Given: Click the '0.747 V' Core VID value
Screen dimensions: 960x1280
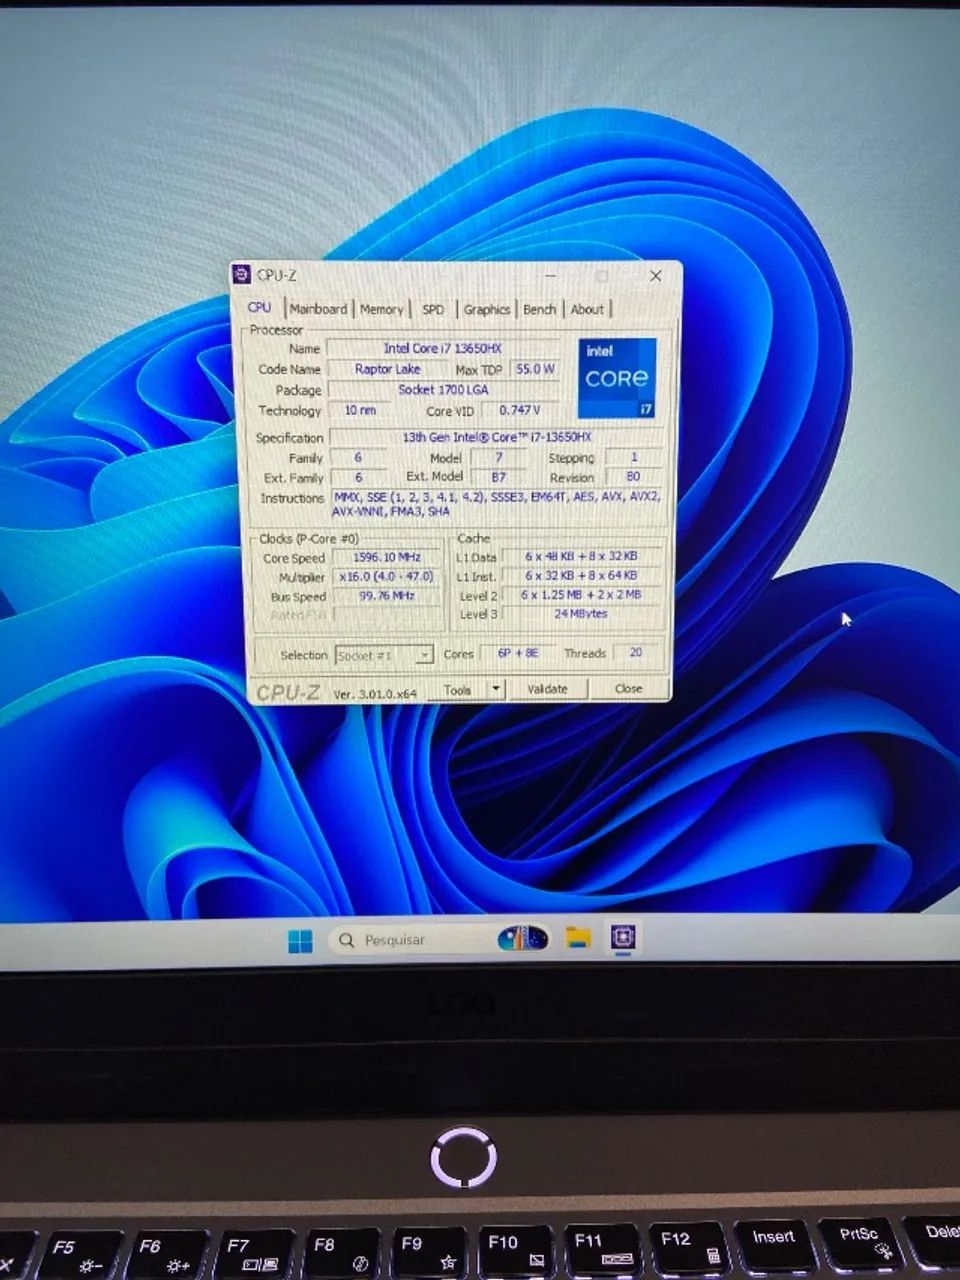Looking at the screenshot, I should [519, 410].
